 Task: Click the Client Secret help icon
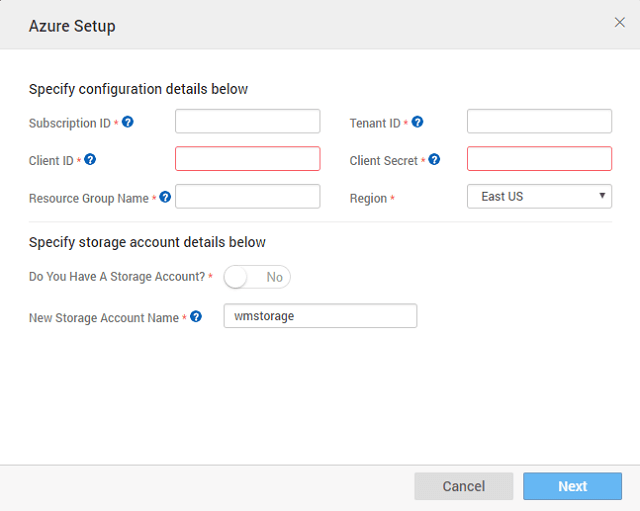tap(434, 159)
